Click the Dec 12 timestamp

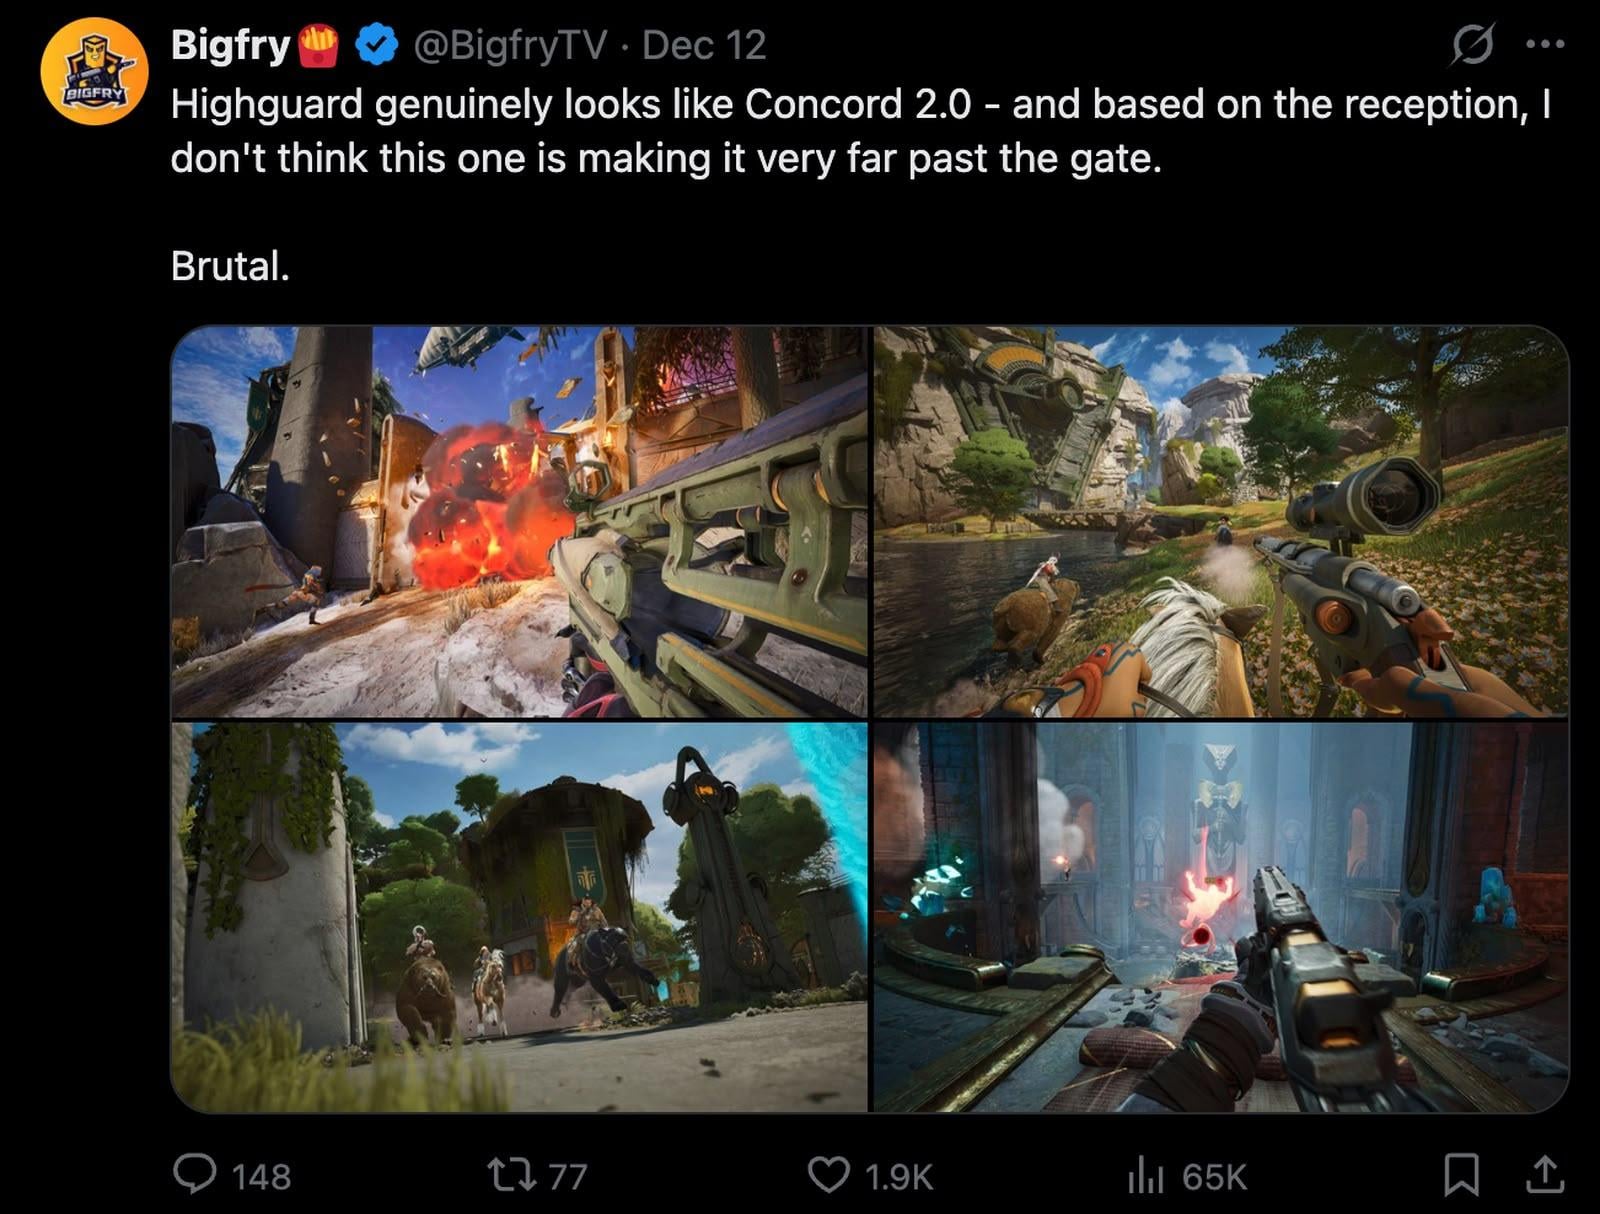coord(704,45)
